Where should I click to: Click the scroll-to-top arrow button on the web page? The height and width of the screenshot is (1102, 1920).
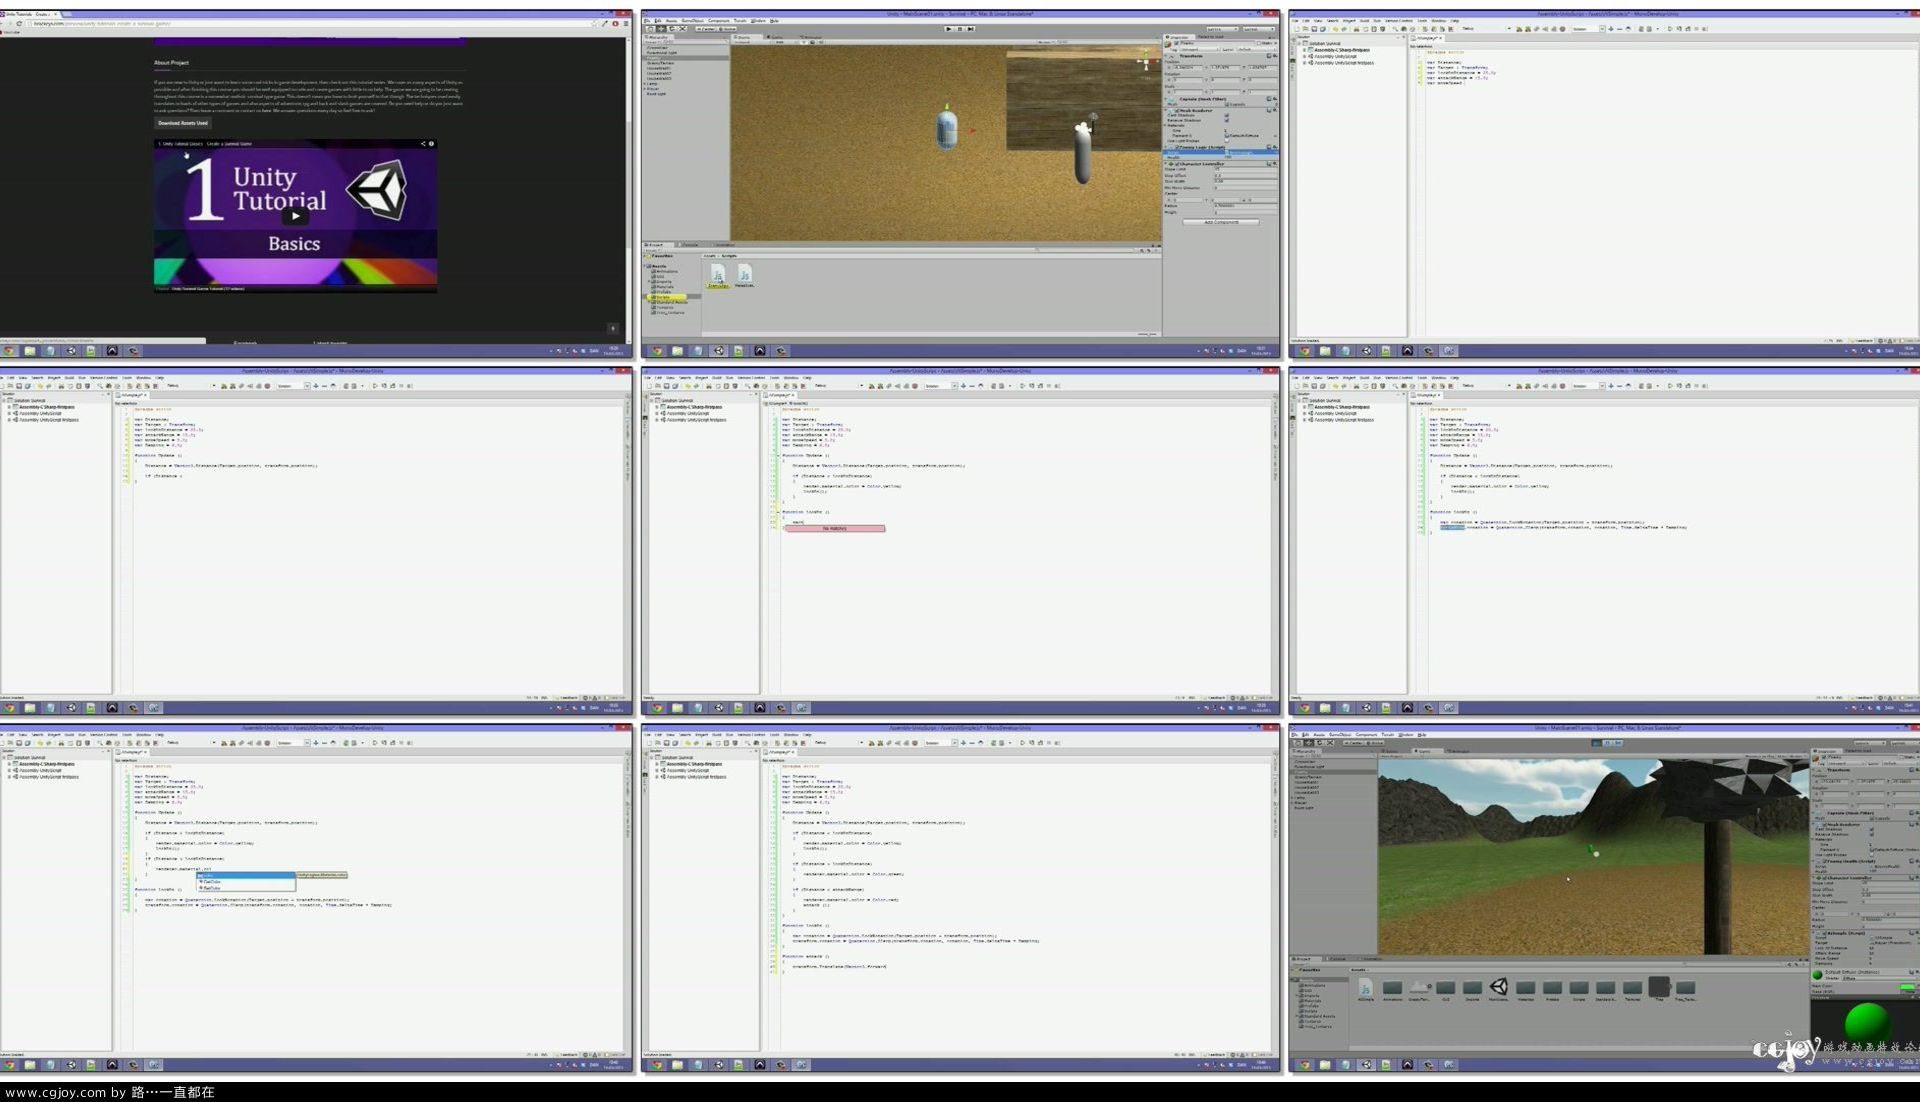pyautogui.click(x=613, y=328)
